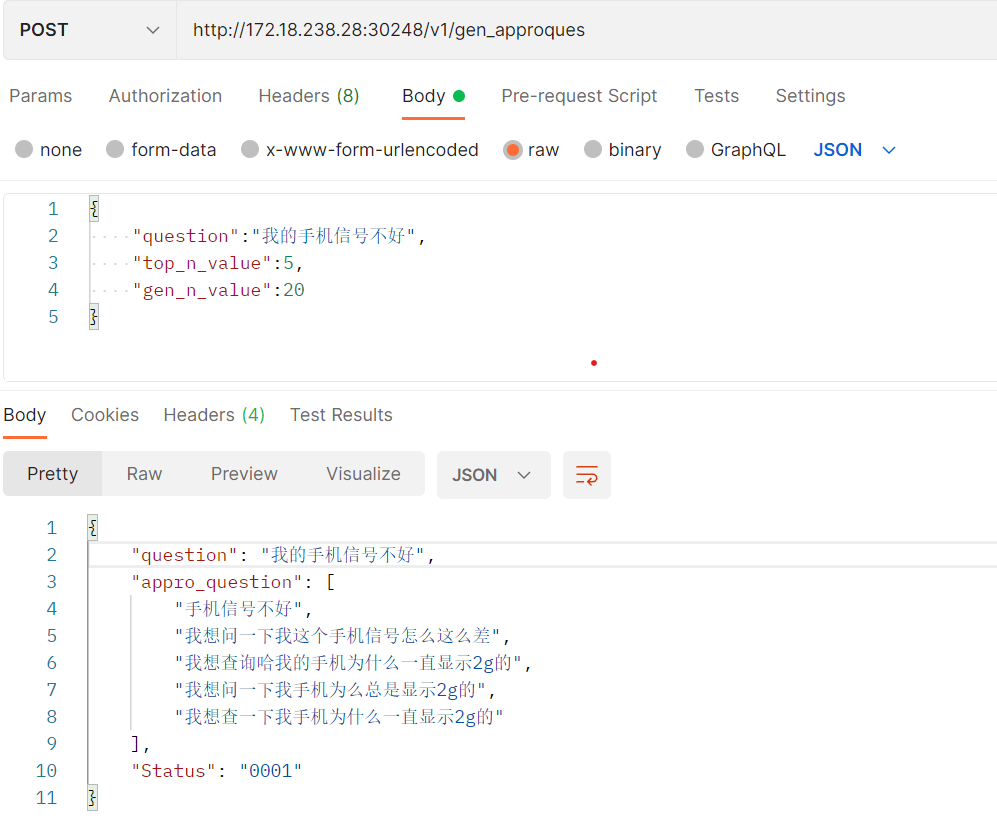The image size is (997, 837).
Task: Select the request Body tab
Action: click(x=433, y=96)
